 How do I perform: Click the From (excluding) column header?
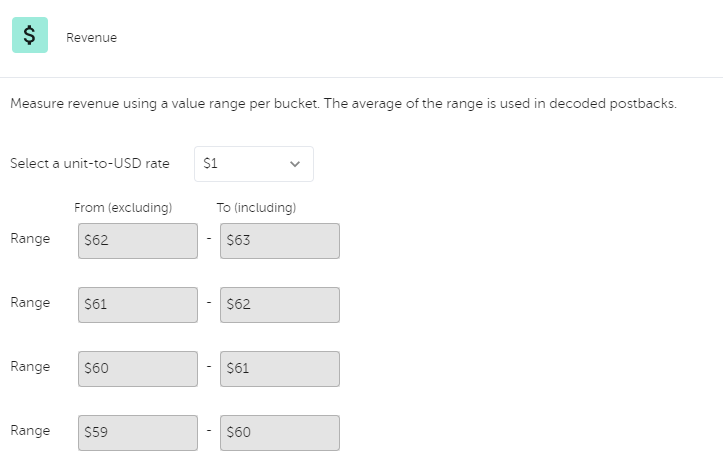[x=123, y=208]
